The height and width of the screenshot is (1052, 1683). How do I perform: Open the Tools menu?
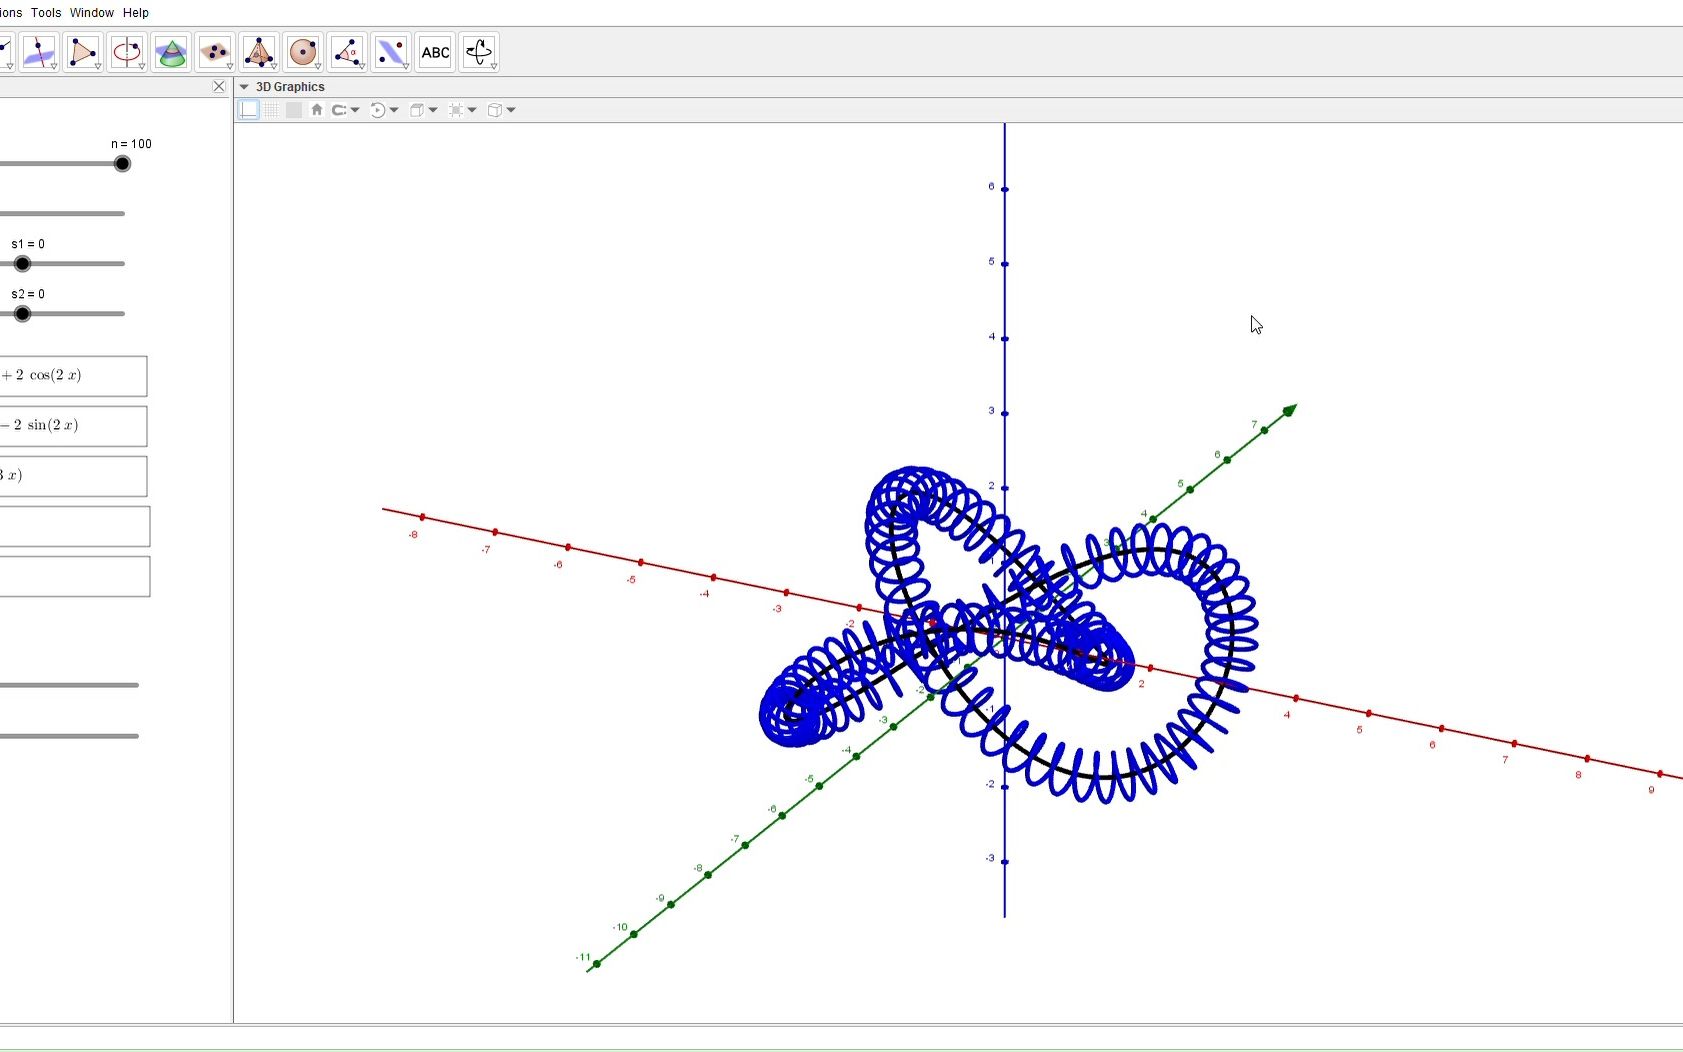click(x=45, y=12)
